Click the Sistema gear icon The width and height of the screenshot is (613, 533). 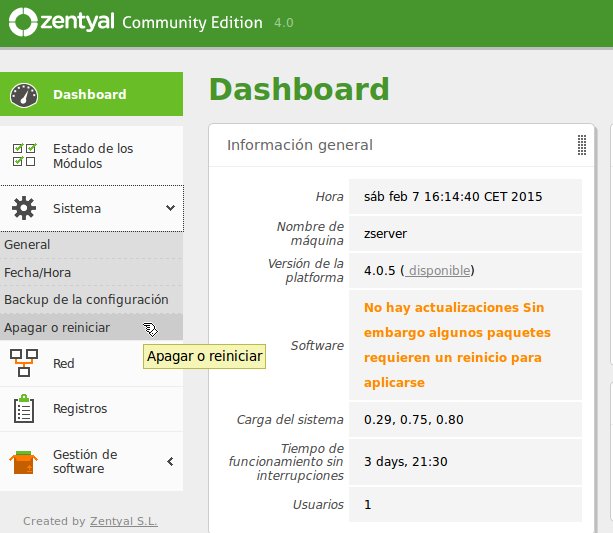[x=24, y=208]
